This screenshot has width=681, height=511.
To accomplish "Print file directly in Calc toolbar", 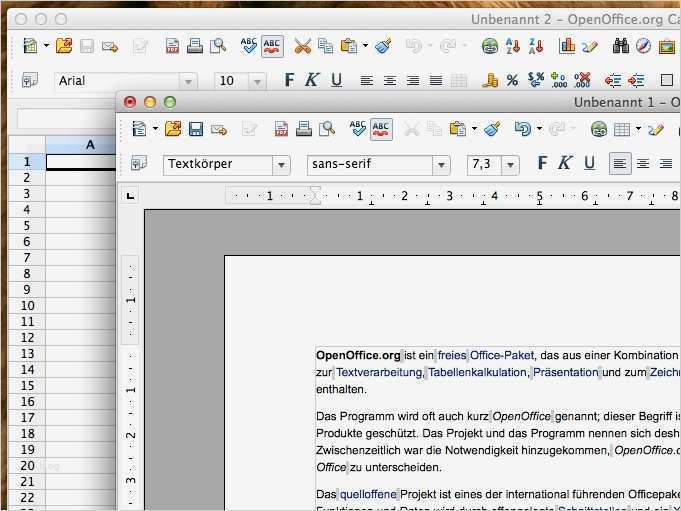I will coord(195,46).
